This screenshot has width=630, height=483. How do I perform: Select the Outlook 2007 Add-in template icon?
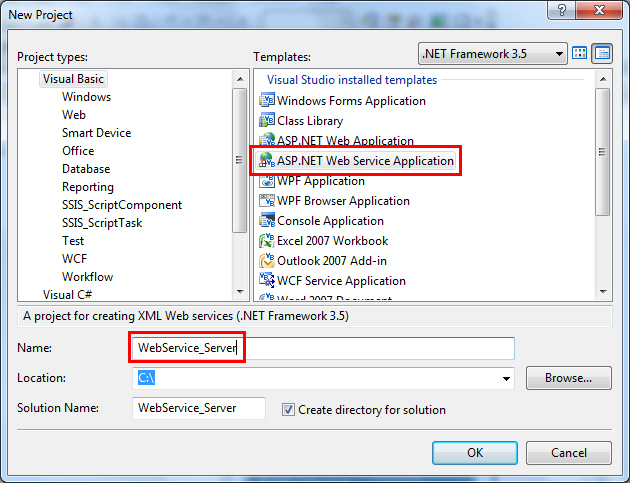click(267, 261)
